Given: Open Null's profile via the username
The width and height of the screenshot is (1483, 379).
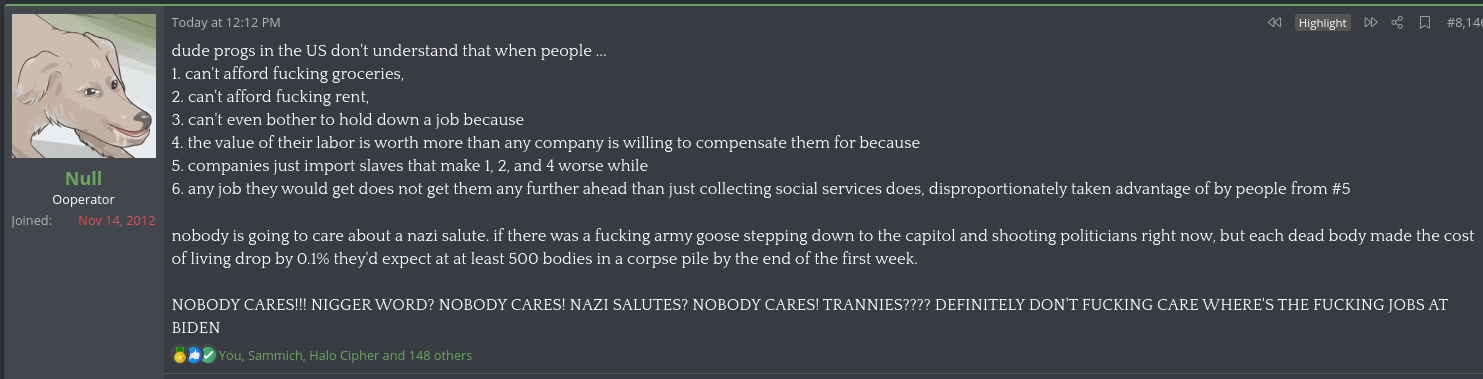Looking at the screenshot, I should coord(84,178).
